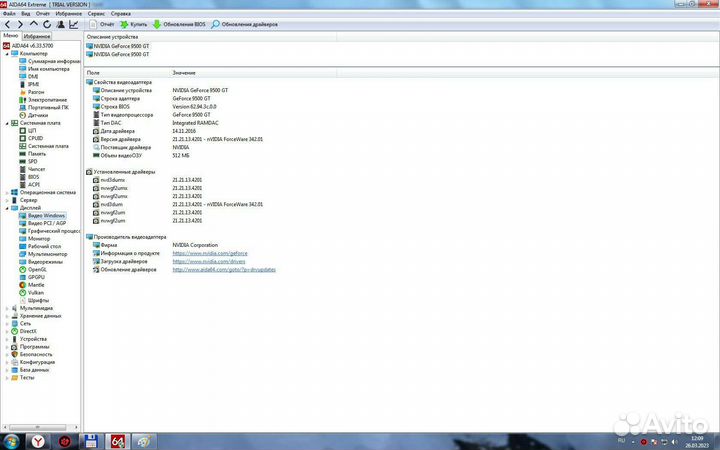
Task: Refresh the page with the refresh icon
Action: coord(47,24)
